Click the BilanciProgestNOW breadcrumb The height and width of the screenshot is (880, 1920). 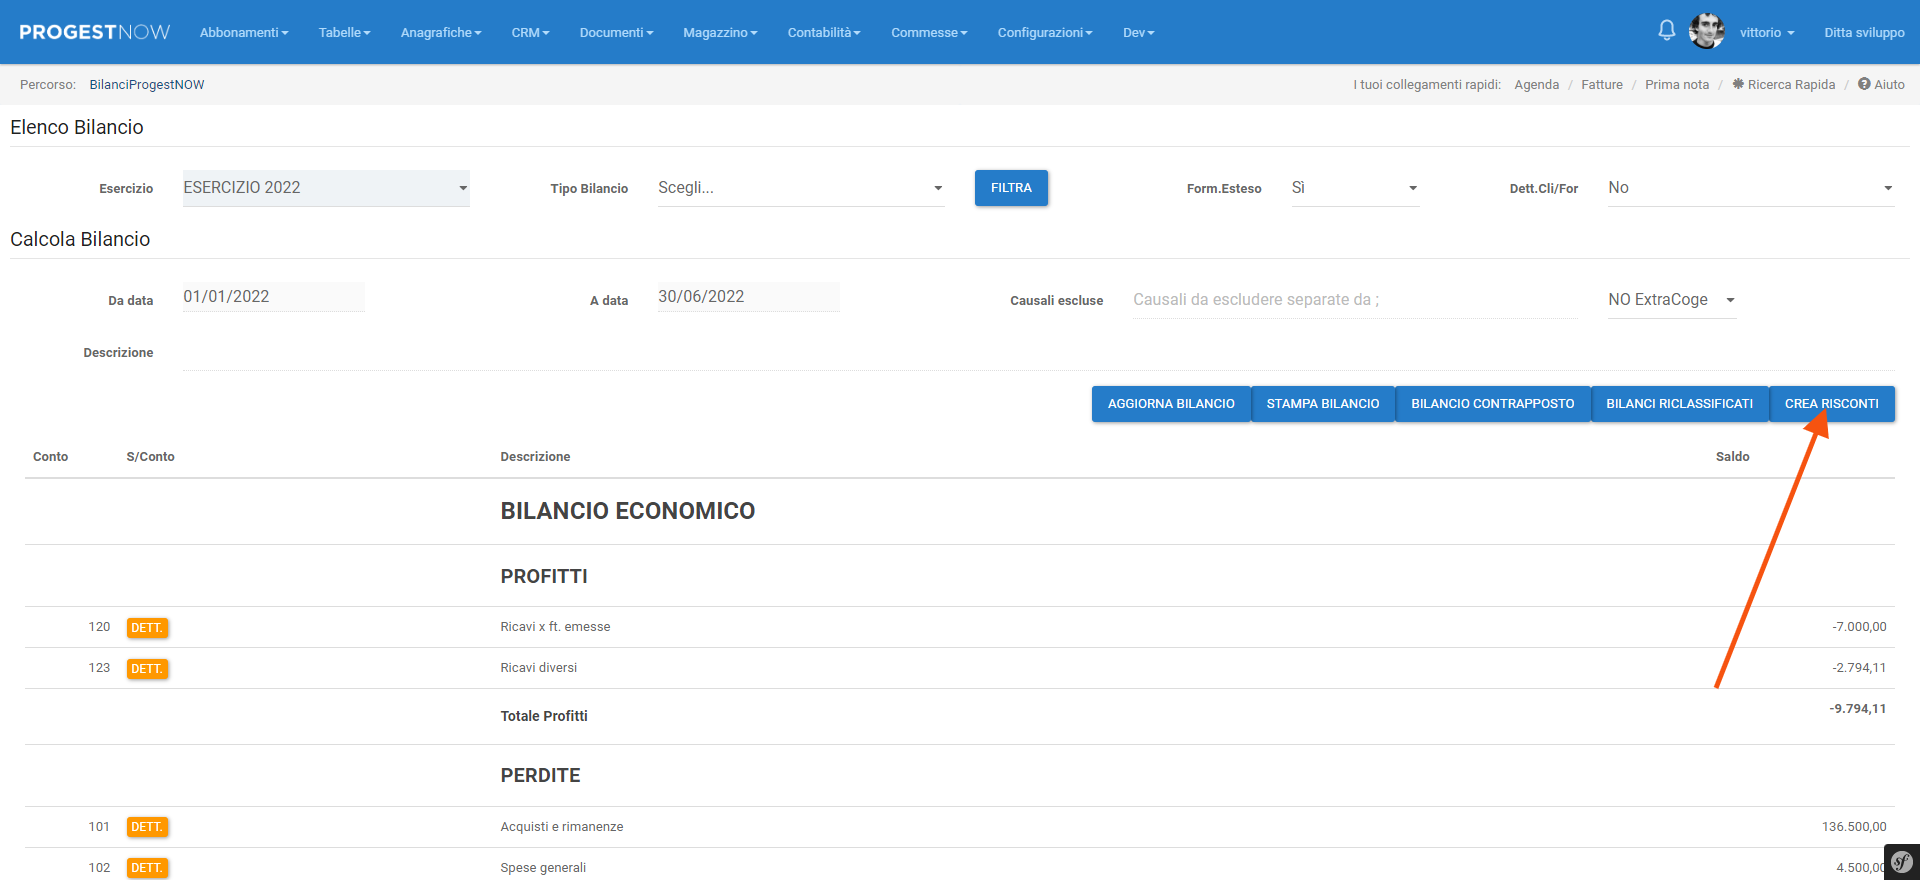point(147,84)
